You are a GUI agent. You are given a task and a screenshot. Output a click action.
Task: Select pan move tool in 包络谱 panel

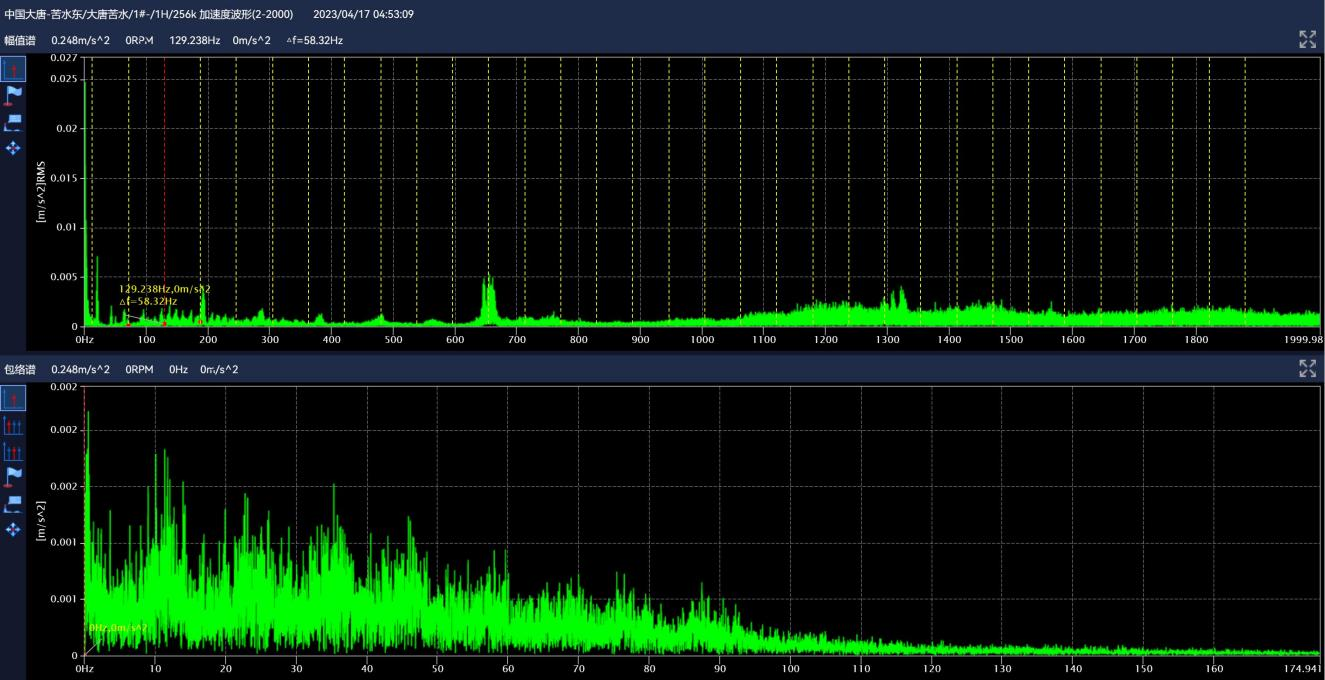point(13,529)
